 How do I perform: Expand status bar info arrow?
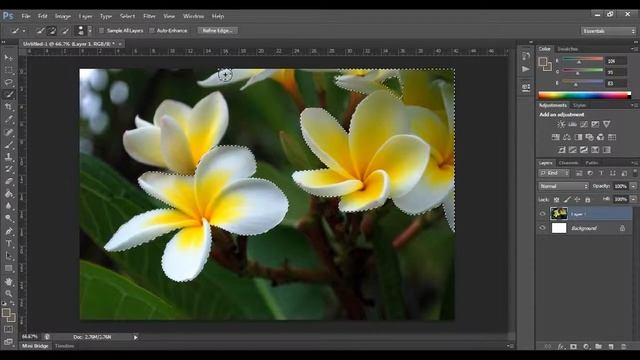pyautogui.click(x=136, y=337)
